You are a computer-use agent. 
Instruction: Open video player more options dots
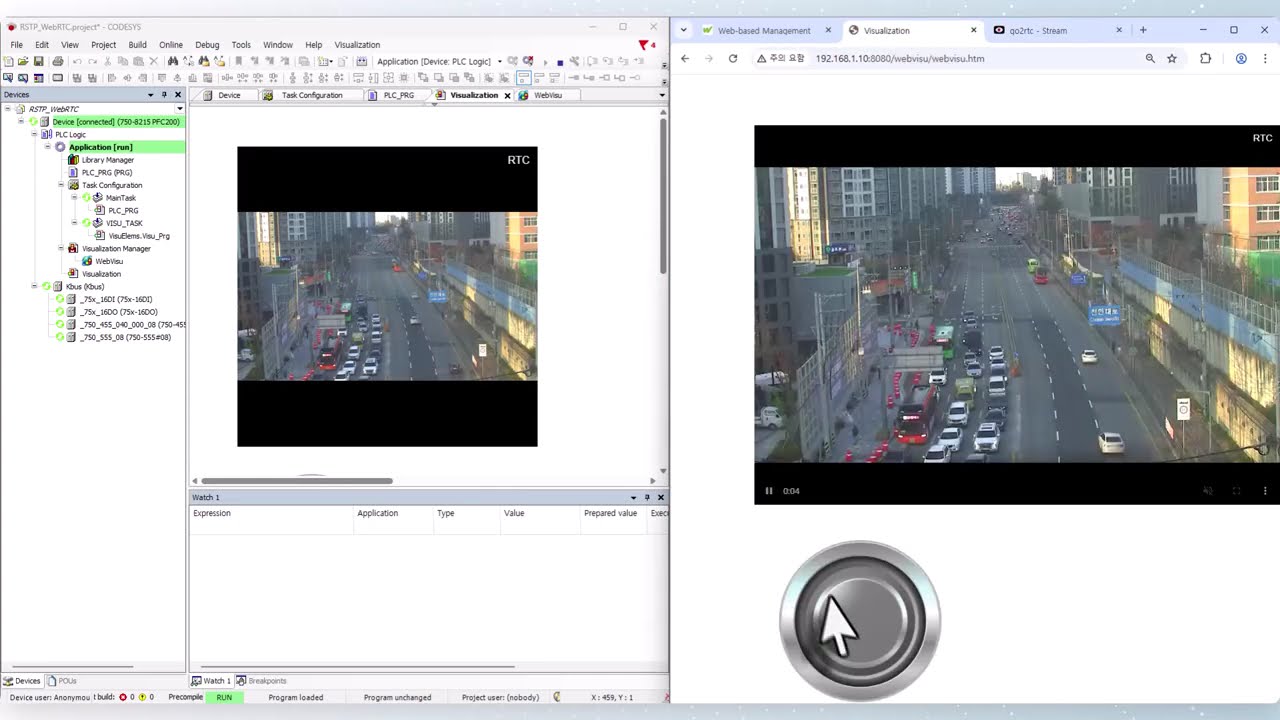click(x=1265, y=491)
